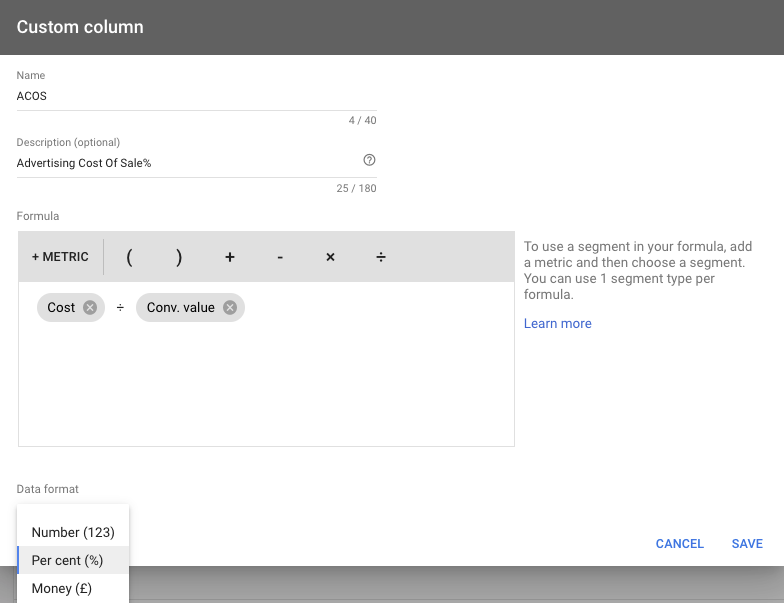Choose Per cent (%) data format

73,560
